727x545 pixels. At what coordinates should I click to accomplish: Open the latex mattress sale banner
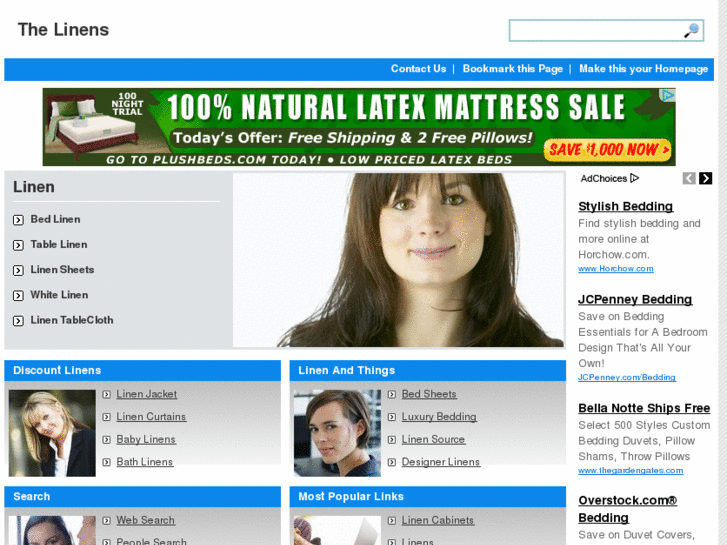pyautogui.click(x=359, y=127)
